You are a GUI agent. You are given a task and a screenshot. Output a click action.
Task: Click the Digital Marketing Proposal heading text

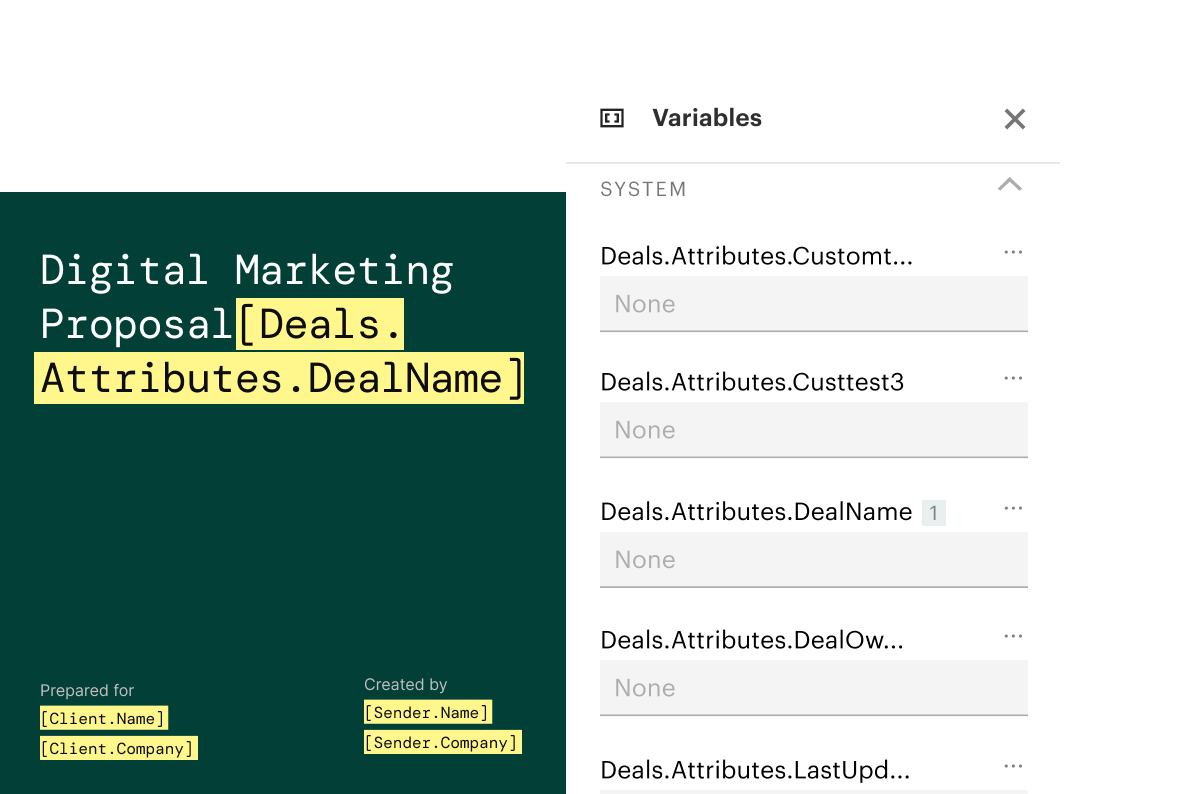[247, 297]
